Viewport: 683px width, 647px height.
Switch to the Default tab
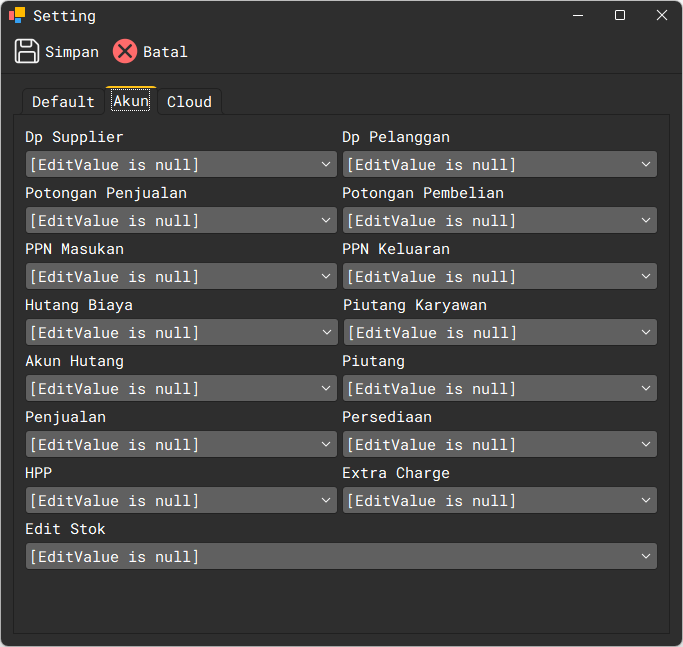click(x=63, y=102)
